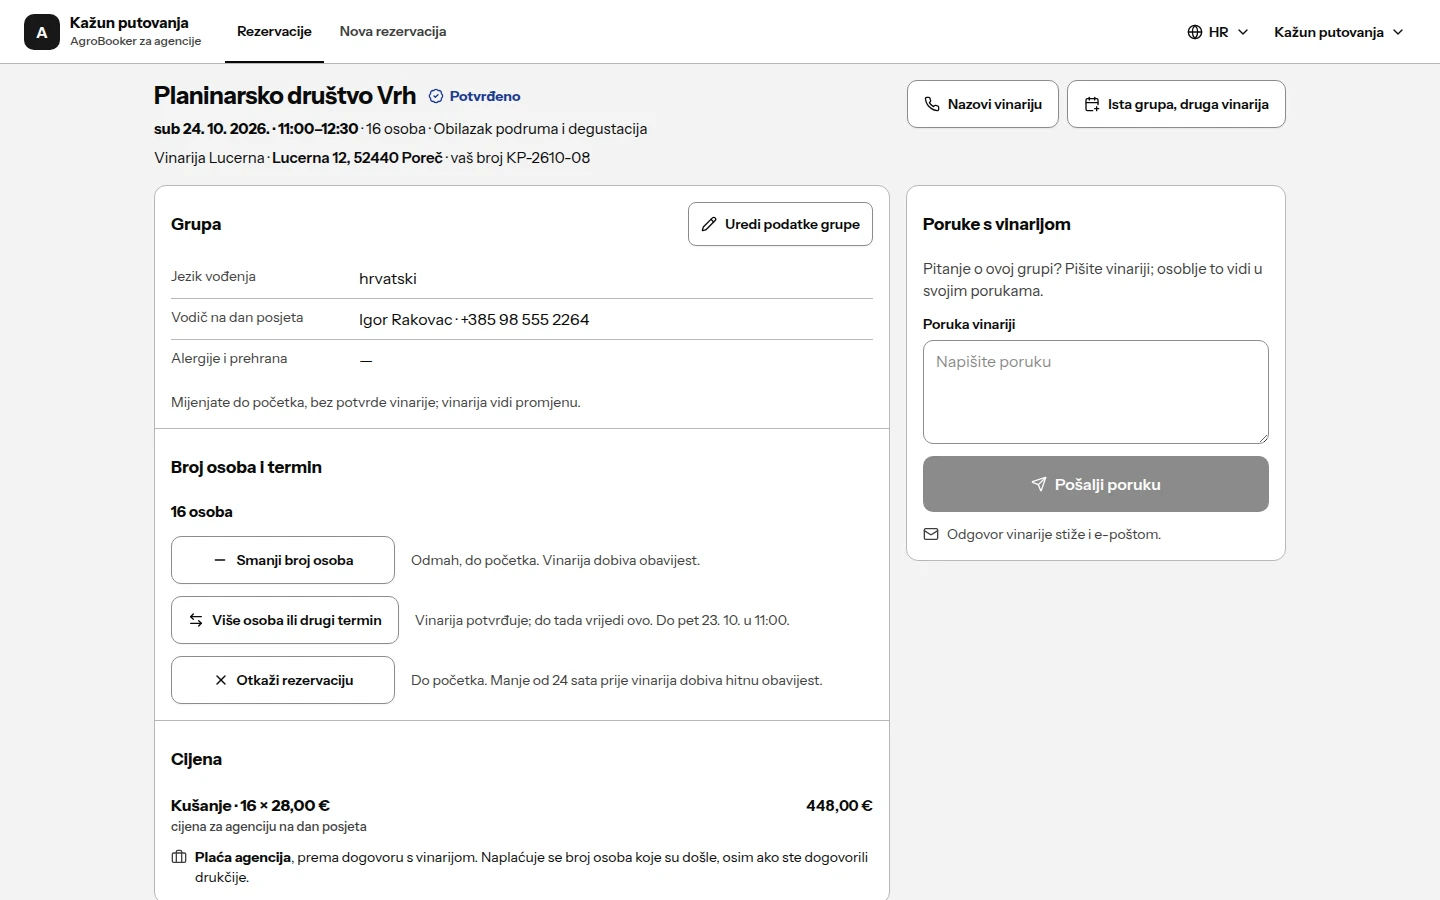Click the message textarea resize grip
The height and width of the screenshot is (900, 1440).
click(1263, 438)
